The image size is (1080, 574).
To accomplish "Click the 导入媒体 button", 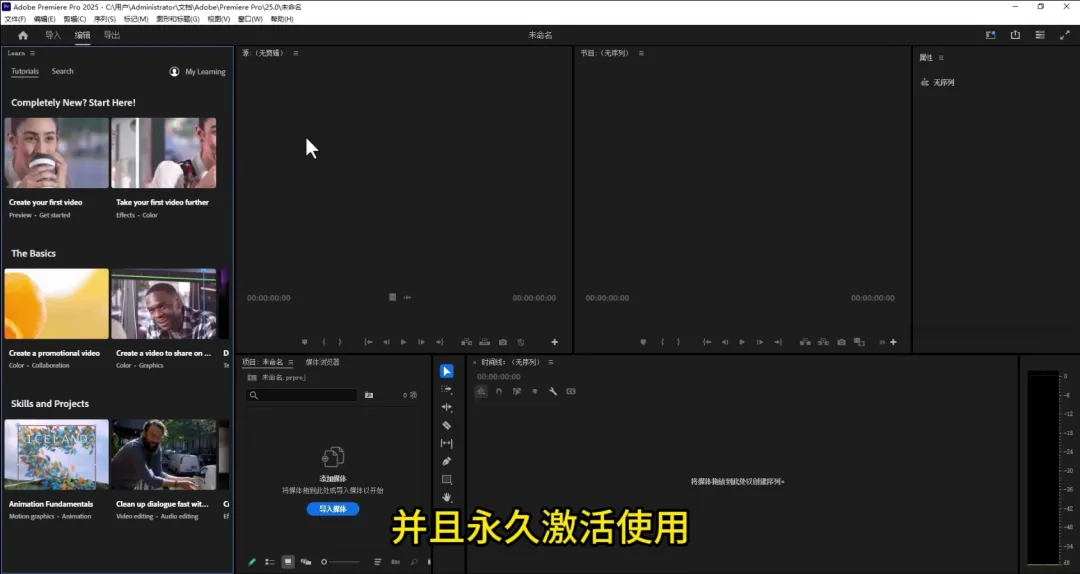I will click(333, 509).
